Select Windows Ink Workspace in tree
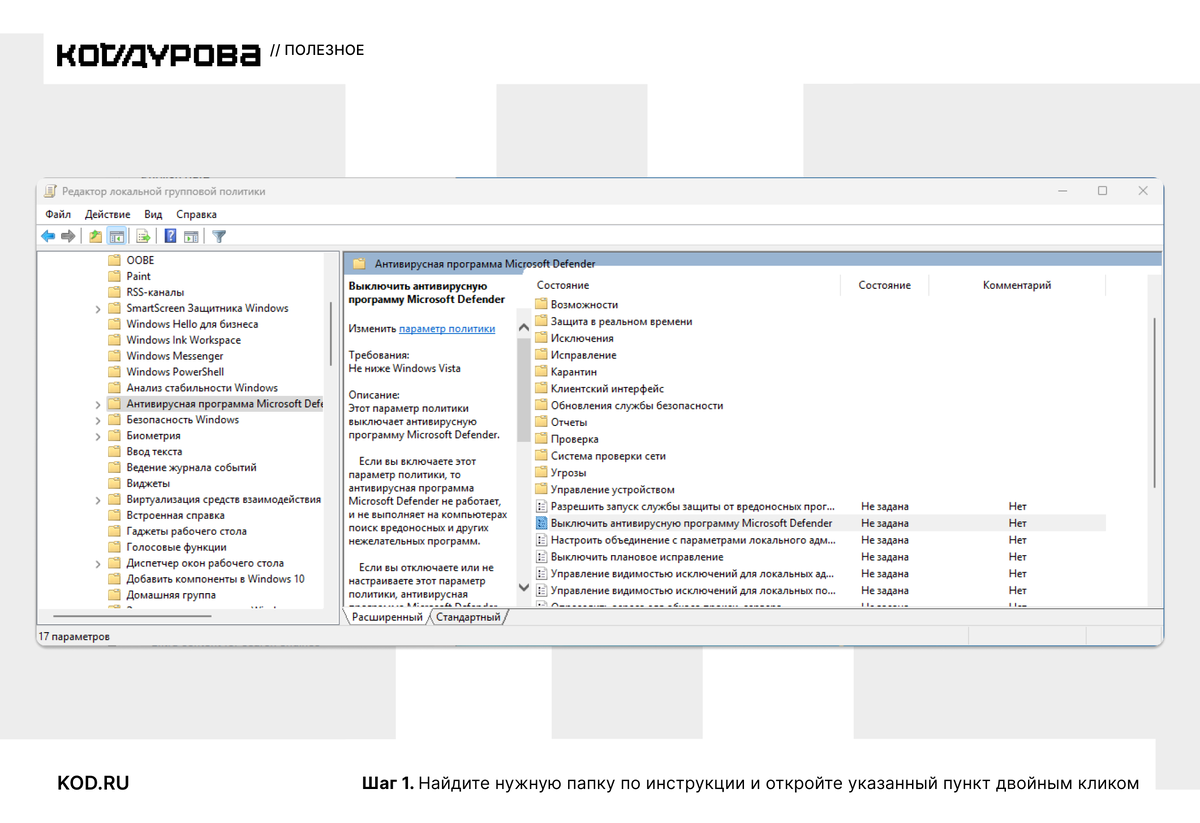This screenshot has height=823, width=1200. (x=183, y=340)
